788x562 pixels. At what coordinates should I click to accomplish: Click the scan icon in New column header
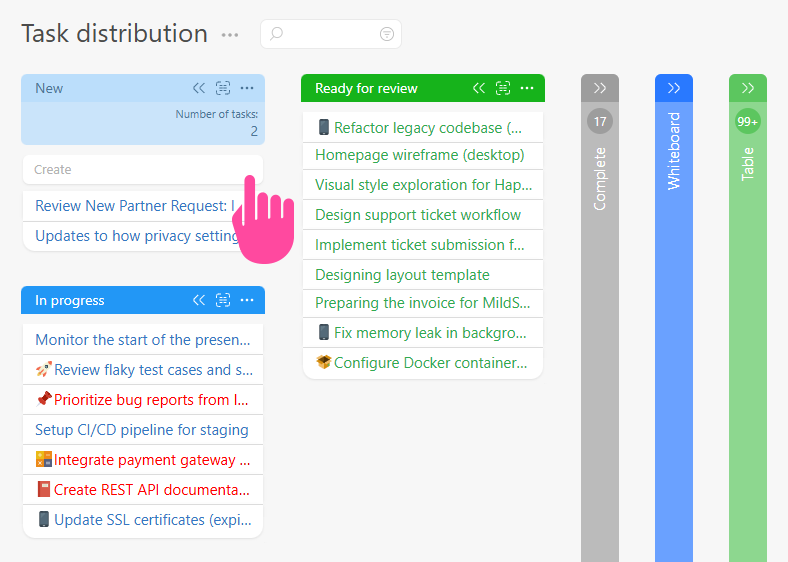point(223,88)
